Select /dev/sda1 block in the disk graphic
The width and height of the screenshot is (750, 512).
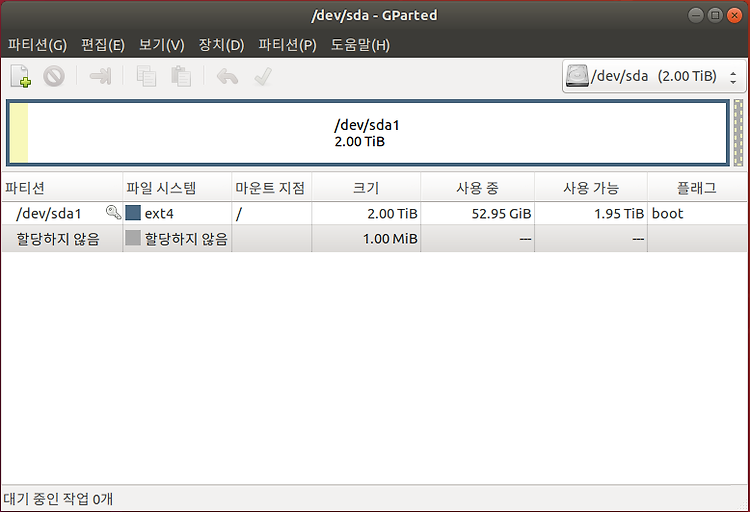[367, 133]
